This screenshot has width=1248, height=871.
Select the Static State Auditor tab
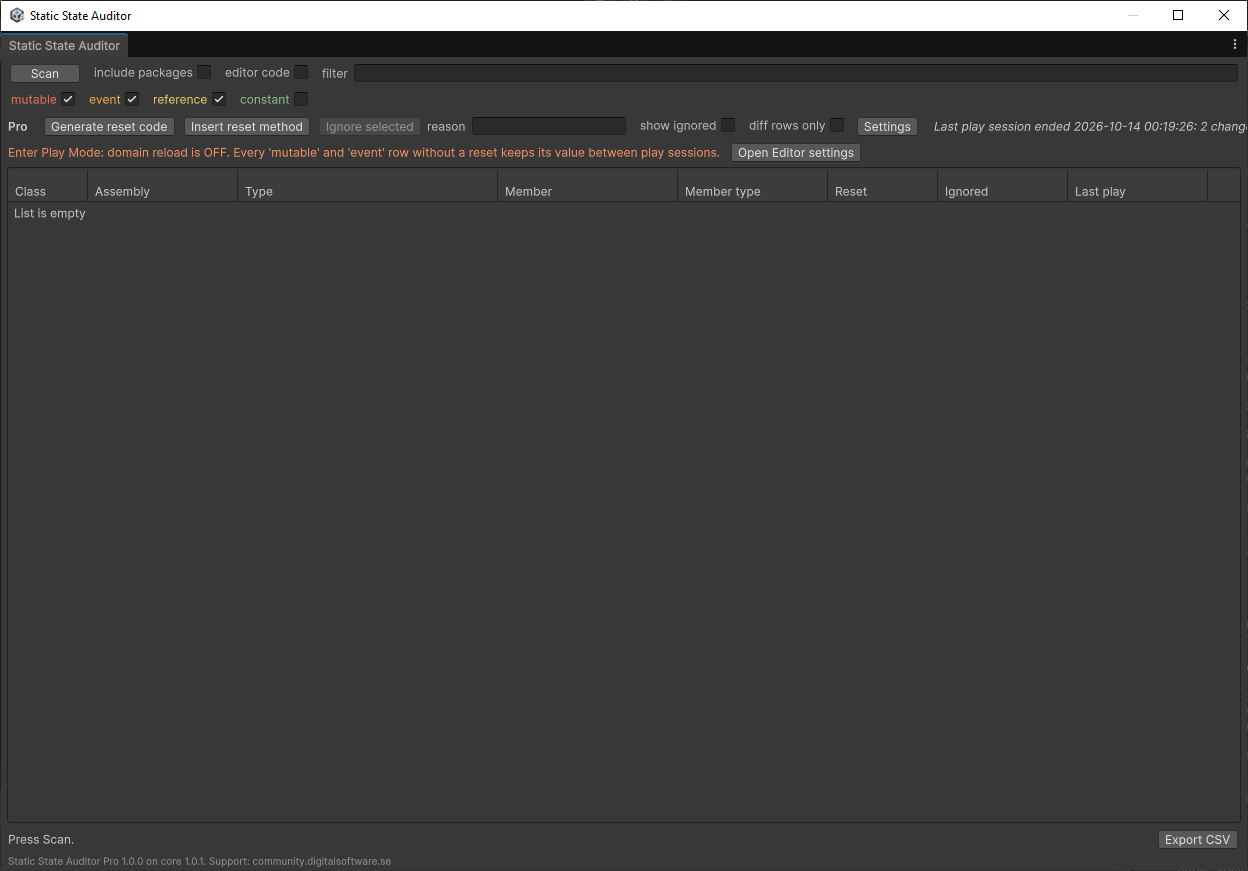[64, 45]
